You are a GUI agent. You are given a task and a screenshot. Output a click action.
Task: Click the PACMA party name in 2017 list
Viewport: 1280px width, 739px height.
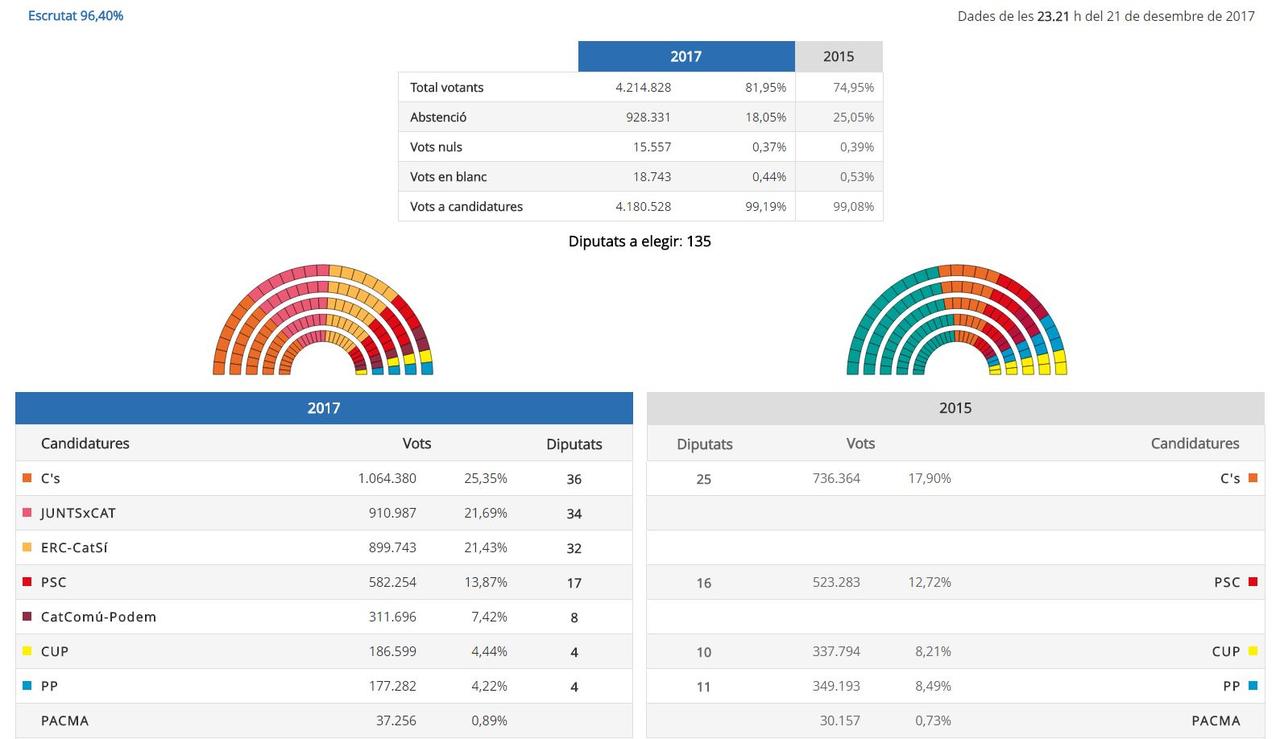tap(65, 720)
